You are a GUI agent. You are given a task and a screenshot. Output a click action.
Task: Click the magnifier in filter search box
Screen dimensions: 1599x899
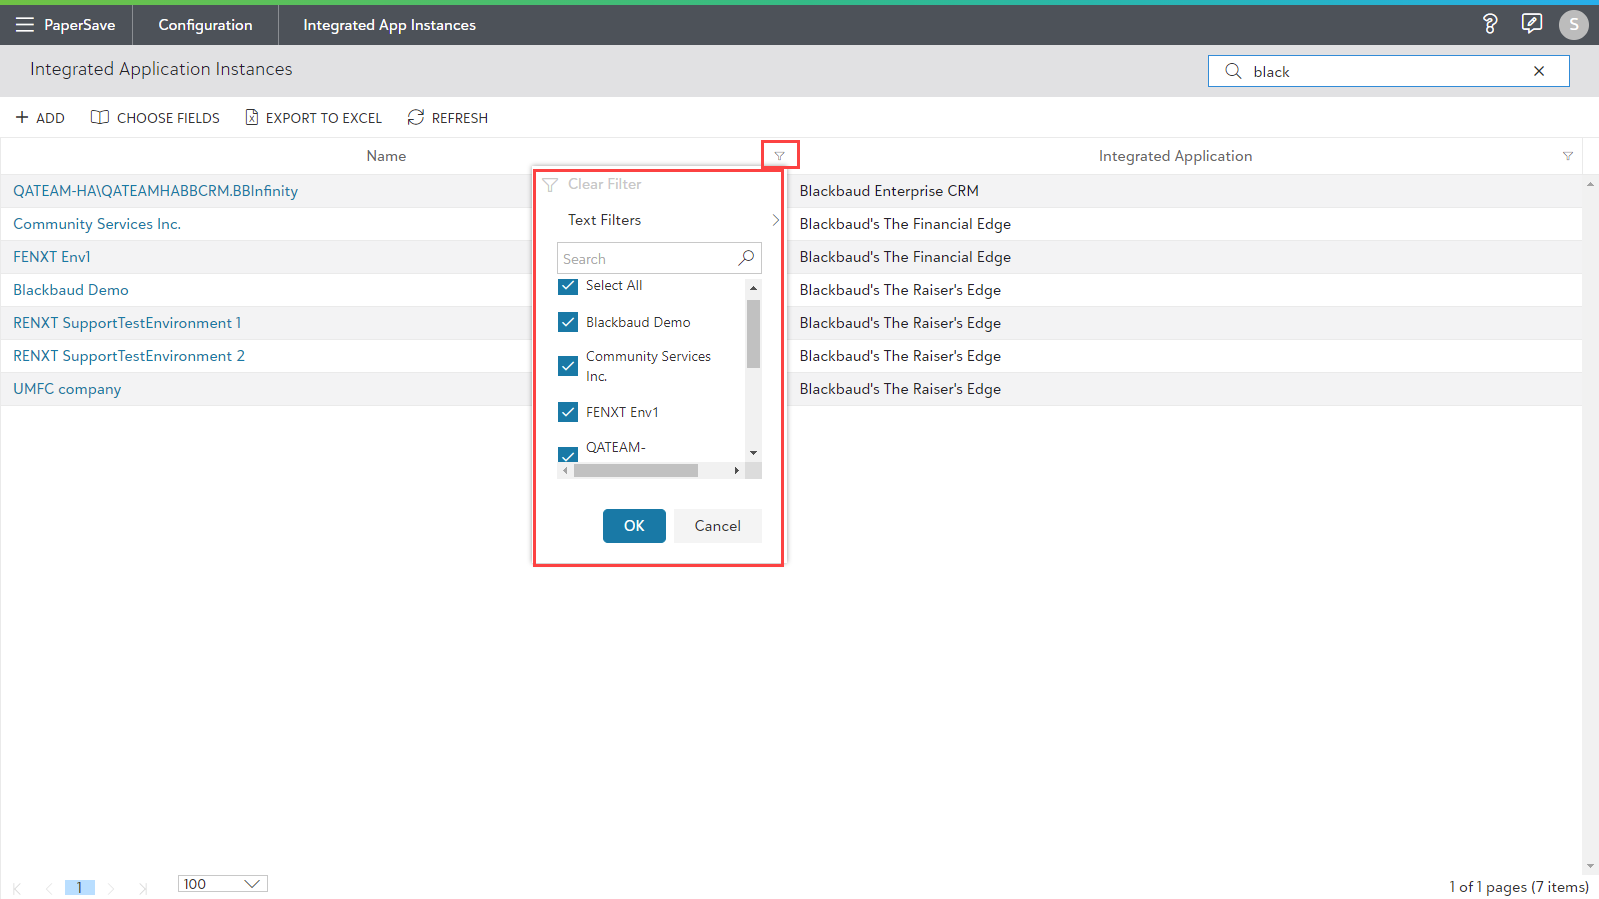click(746, 258)
